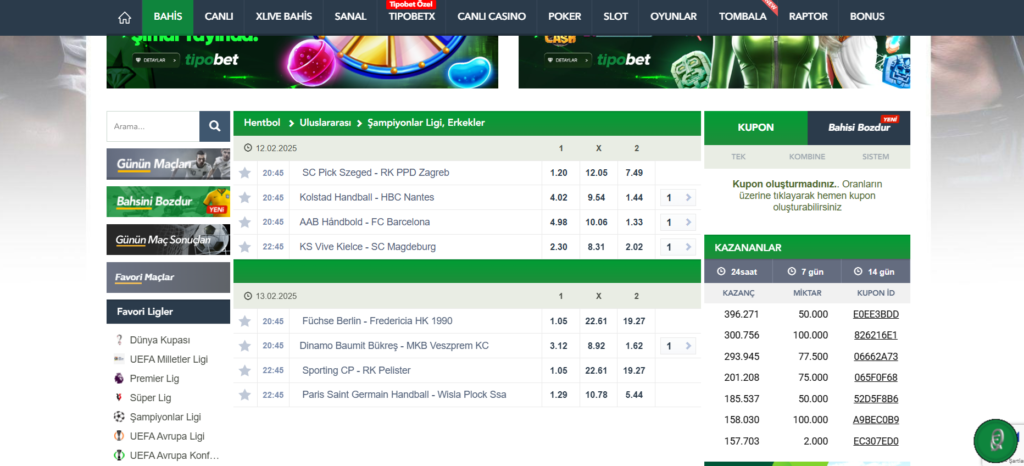Screen dimensions: 1024x466
Task: Open the SLOT menu item
Action: coord(616,17)
